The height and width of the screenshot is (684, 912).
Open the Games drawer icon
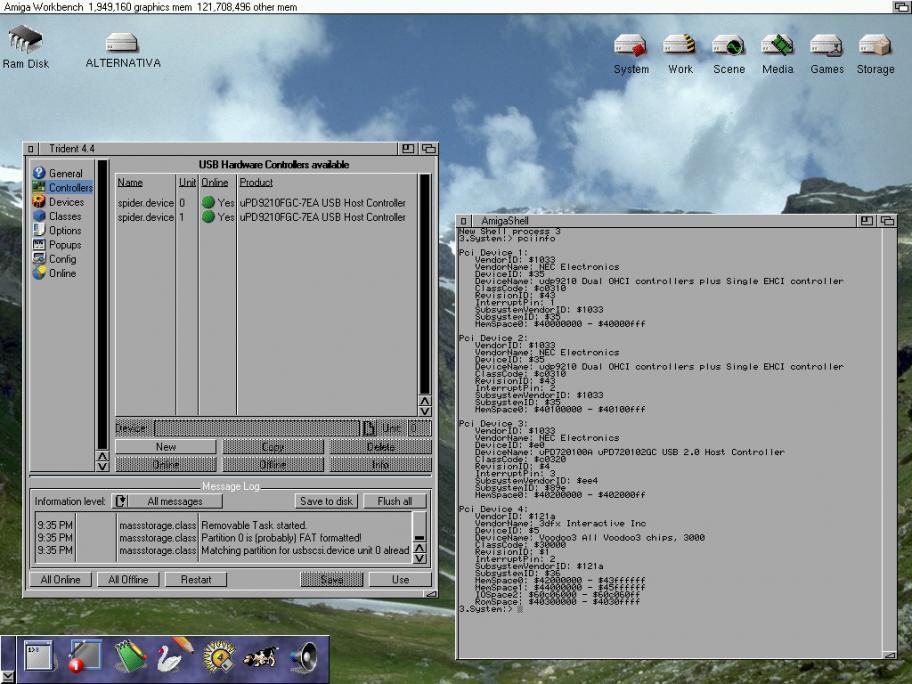[x=826, y=47]
